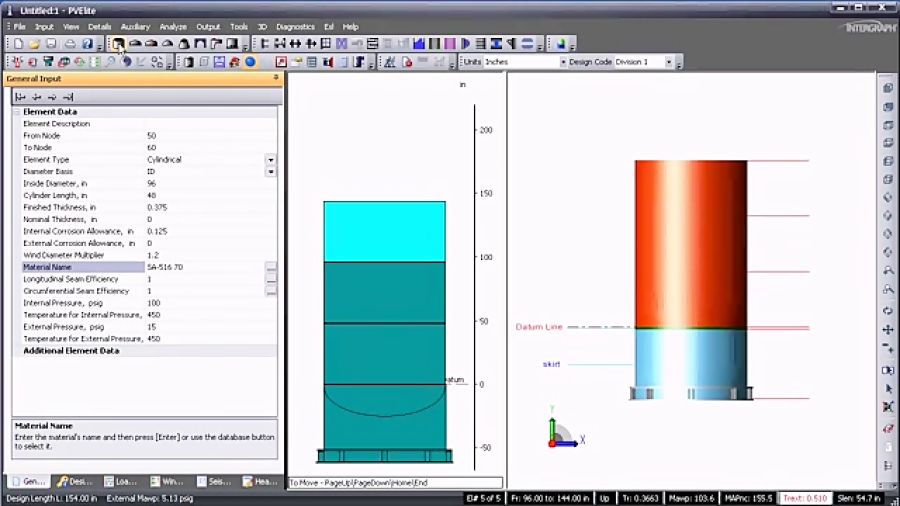Select the cylindrical shell element tool

(x=118, y=44)
